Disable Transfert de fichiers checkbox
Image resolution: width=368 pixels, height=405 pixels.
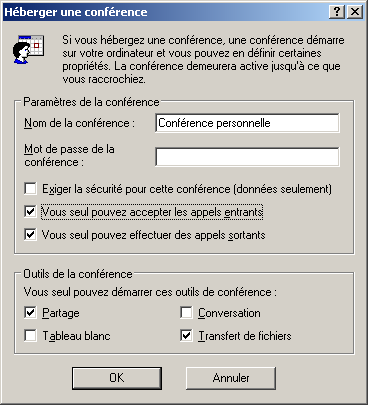(x=186, y=336)
